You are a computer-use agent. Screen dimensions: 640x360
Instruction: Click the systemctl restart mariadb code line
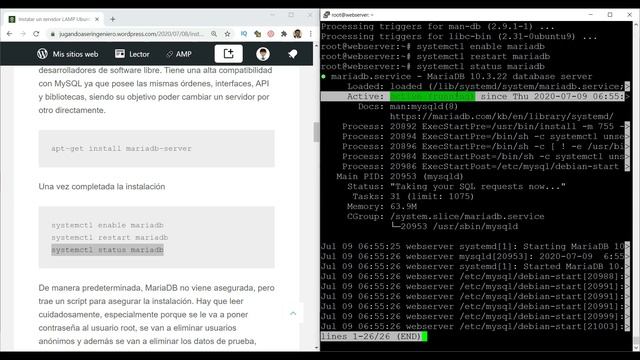110,238
